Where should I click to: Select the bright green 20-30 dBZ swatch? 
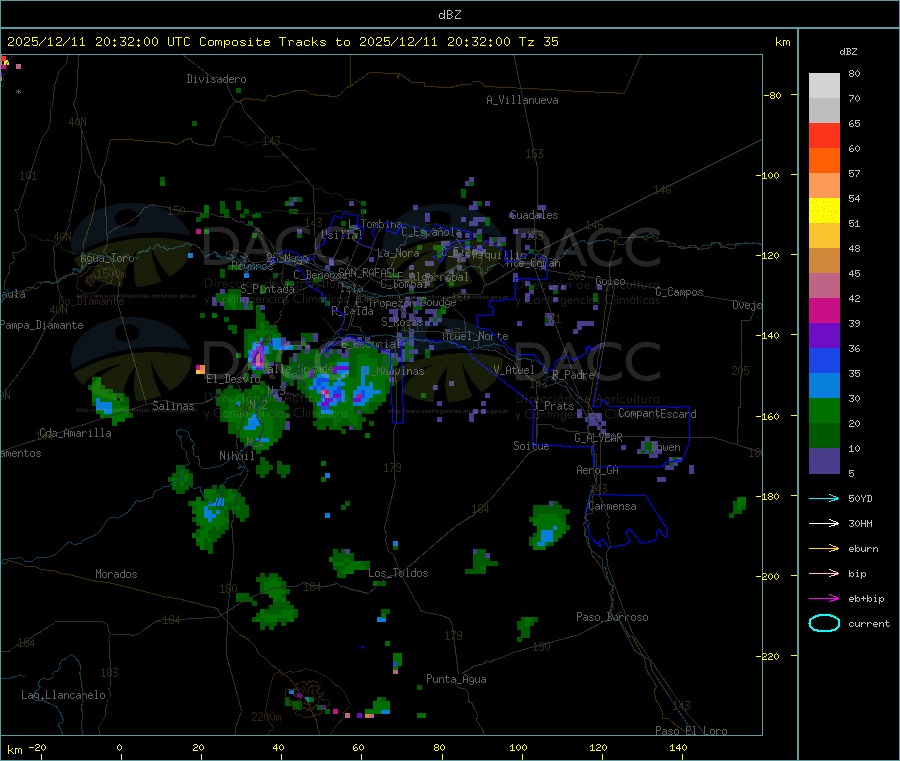click(824, 410)
